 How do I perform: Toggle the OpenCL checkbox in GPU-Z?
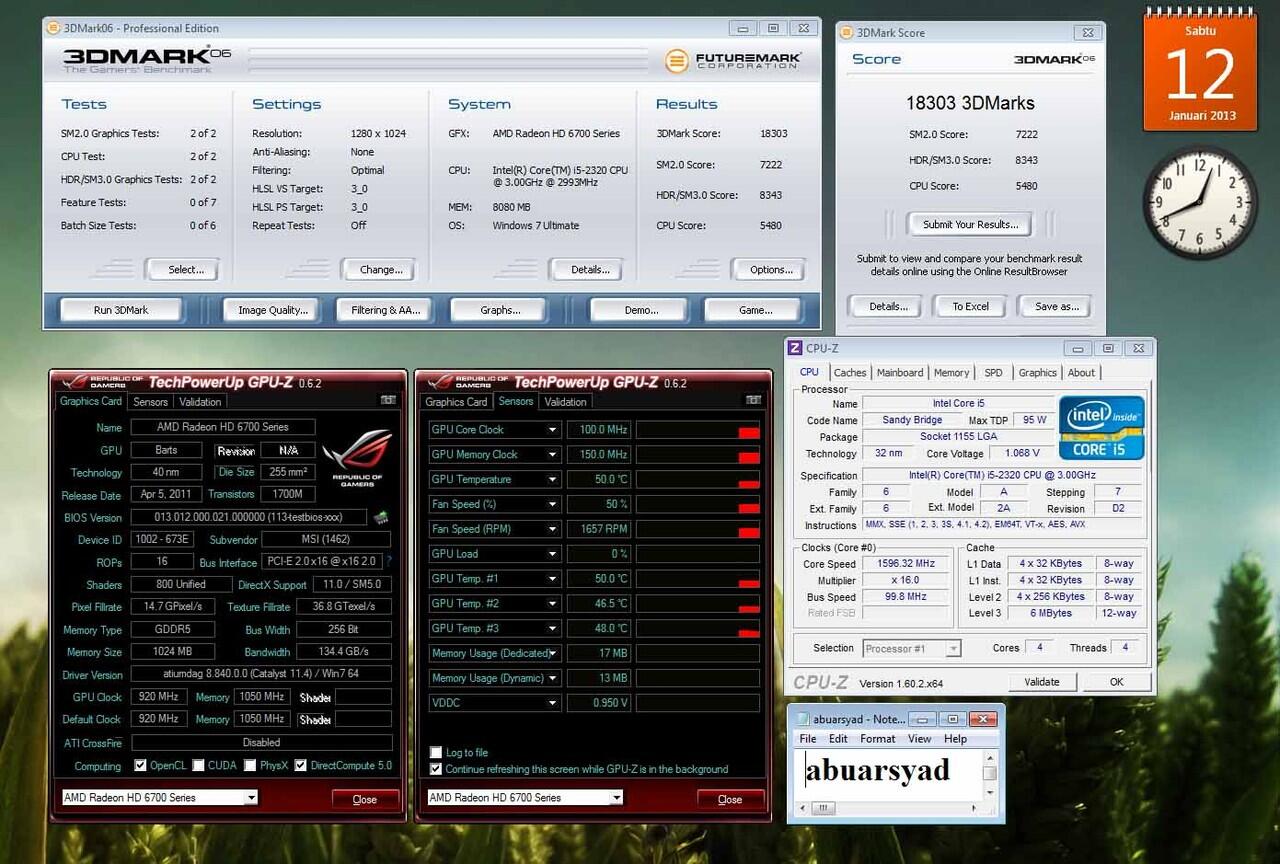point(140,766)
